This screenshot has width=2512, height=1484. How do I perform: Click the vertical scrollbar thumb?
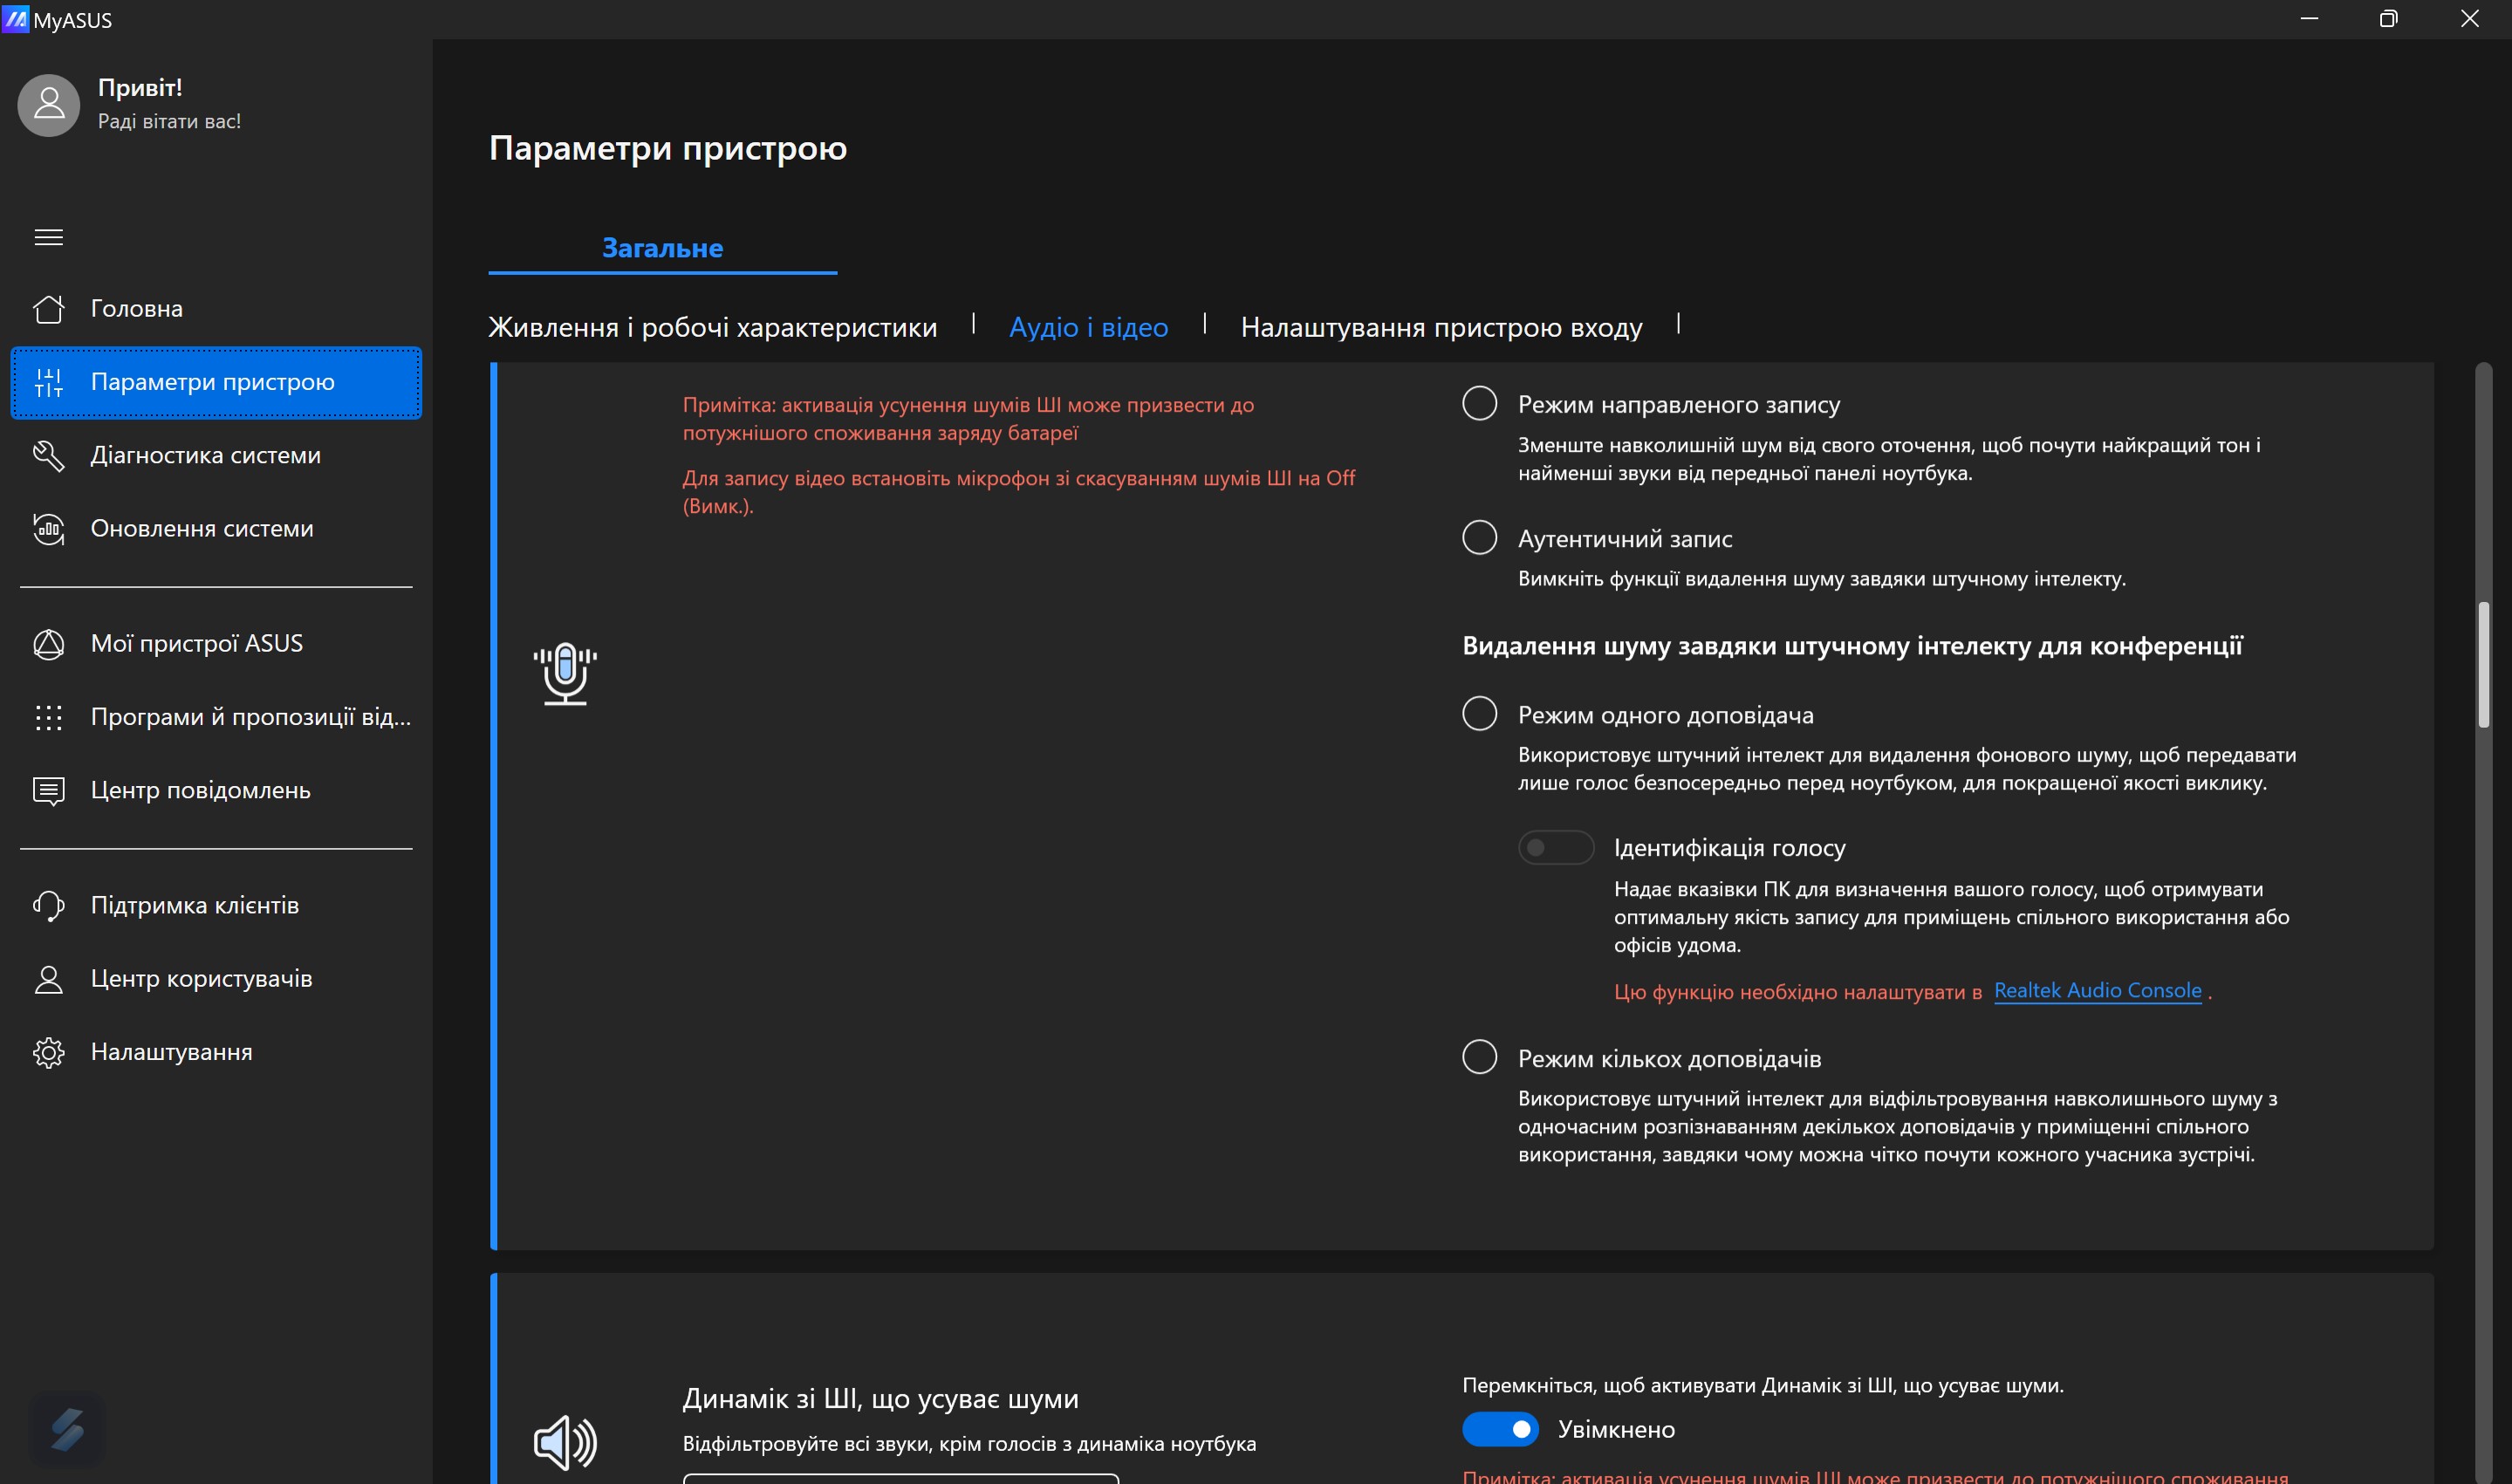click(2483, 665)
